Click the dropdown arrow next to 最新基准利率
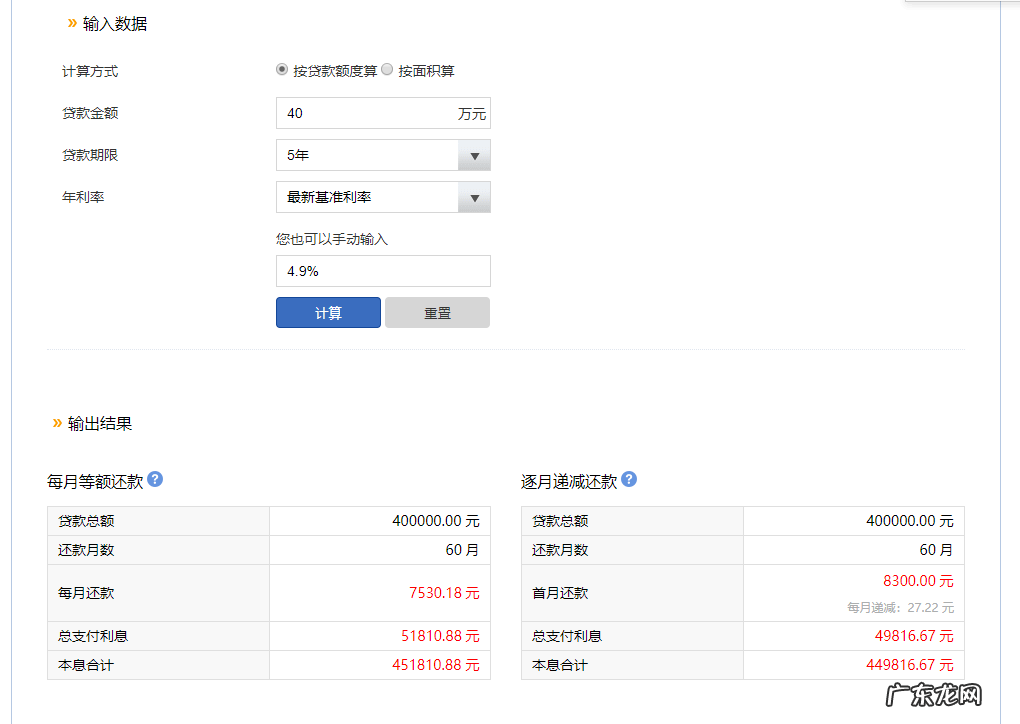Image resolution: width=1020 pixels, height=724 pixels. click(x=474, y=197)
